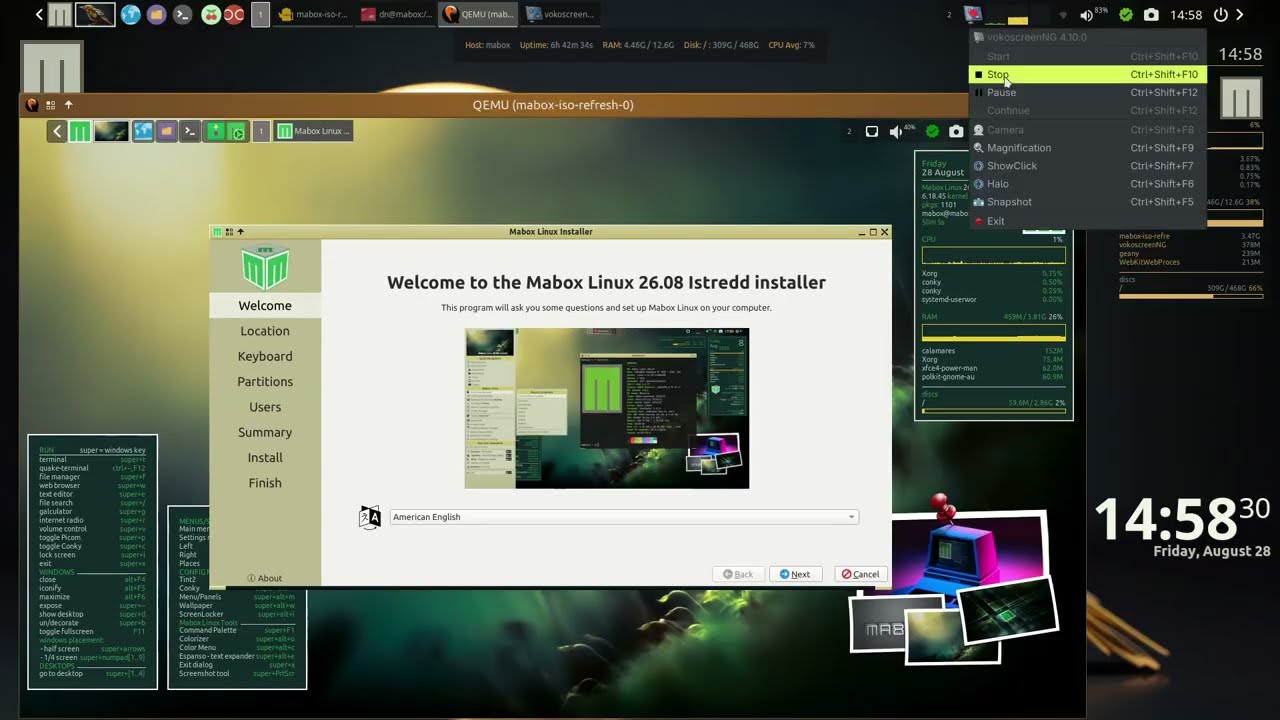Collapse the guest panel with left arrow

coord(58,131)
